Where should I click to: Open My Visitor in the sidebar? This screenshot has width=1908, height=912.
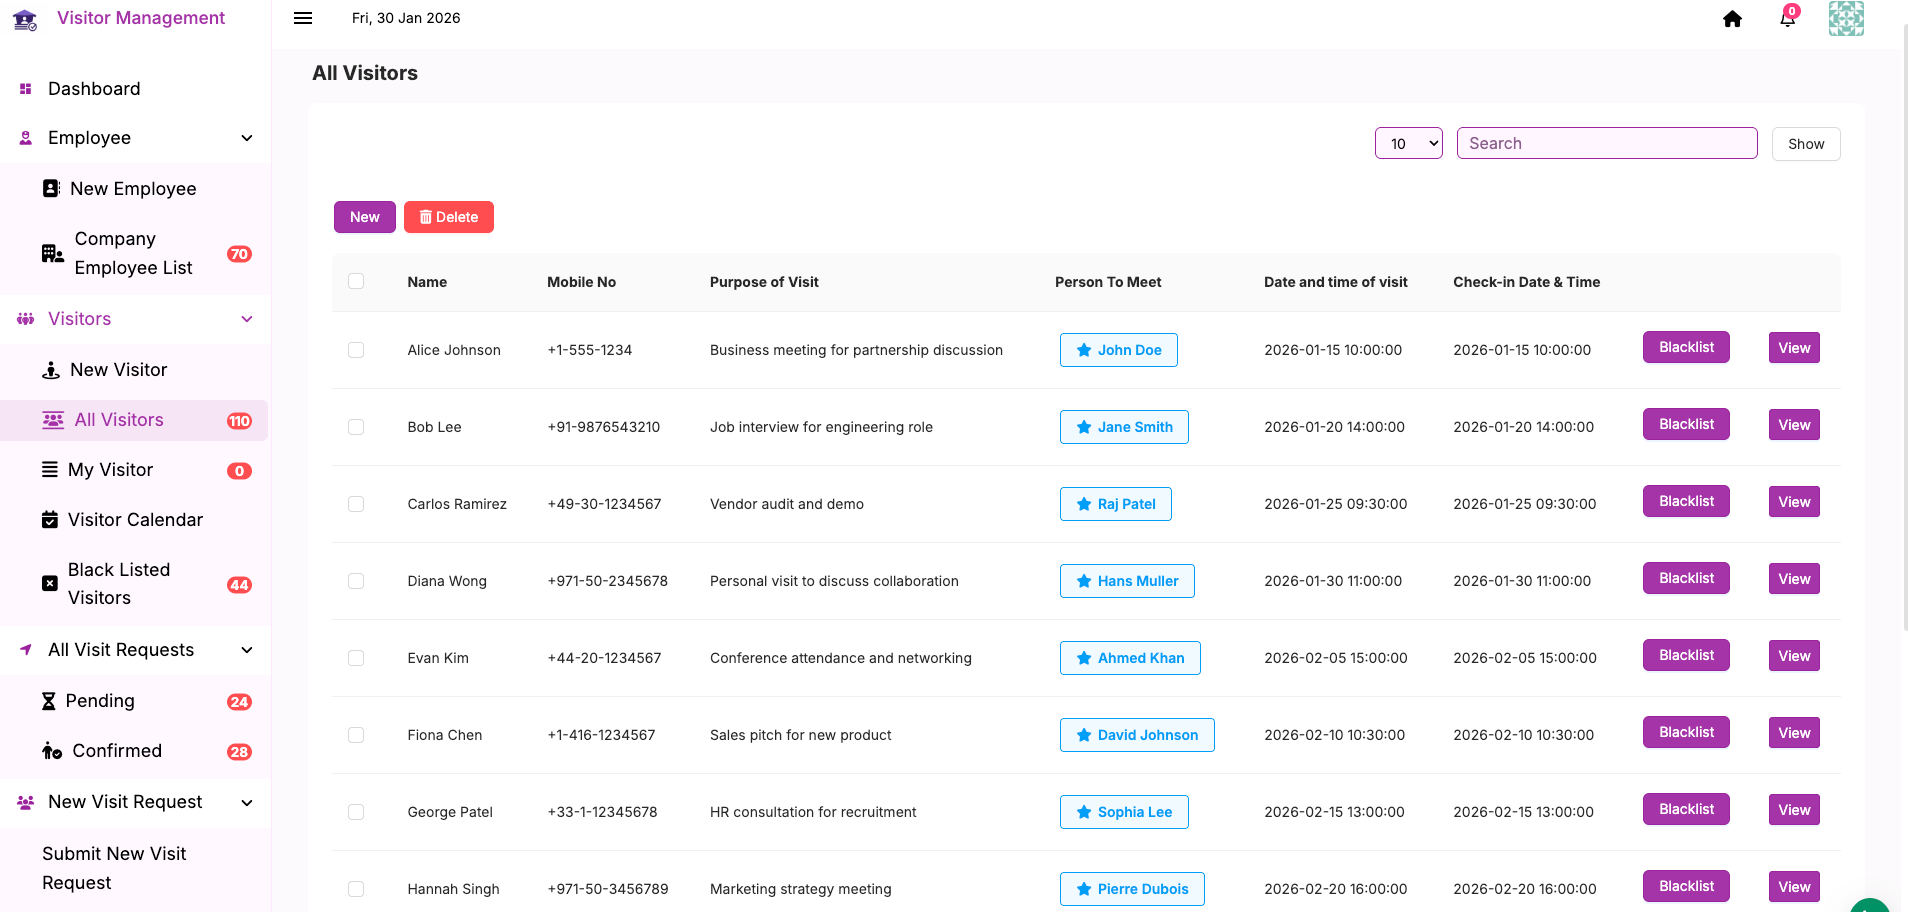tap(110, 470)
